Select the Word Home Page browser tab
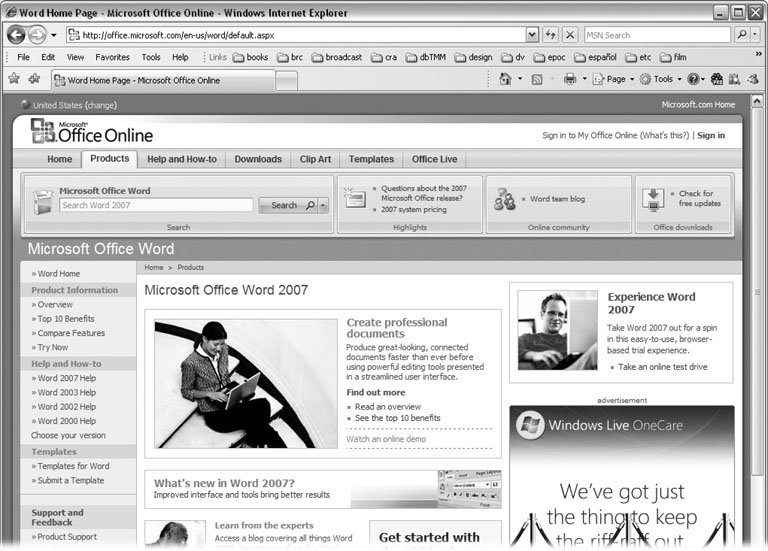Screen dimensions: 768x551 [163, 80]
